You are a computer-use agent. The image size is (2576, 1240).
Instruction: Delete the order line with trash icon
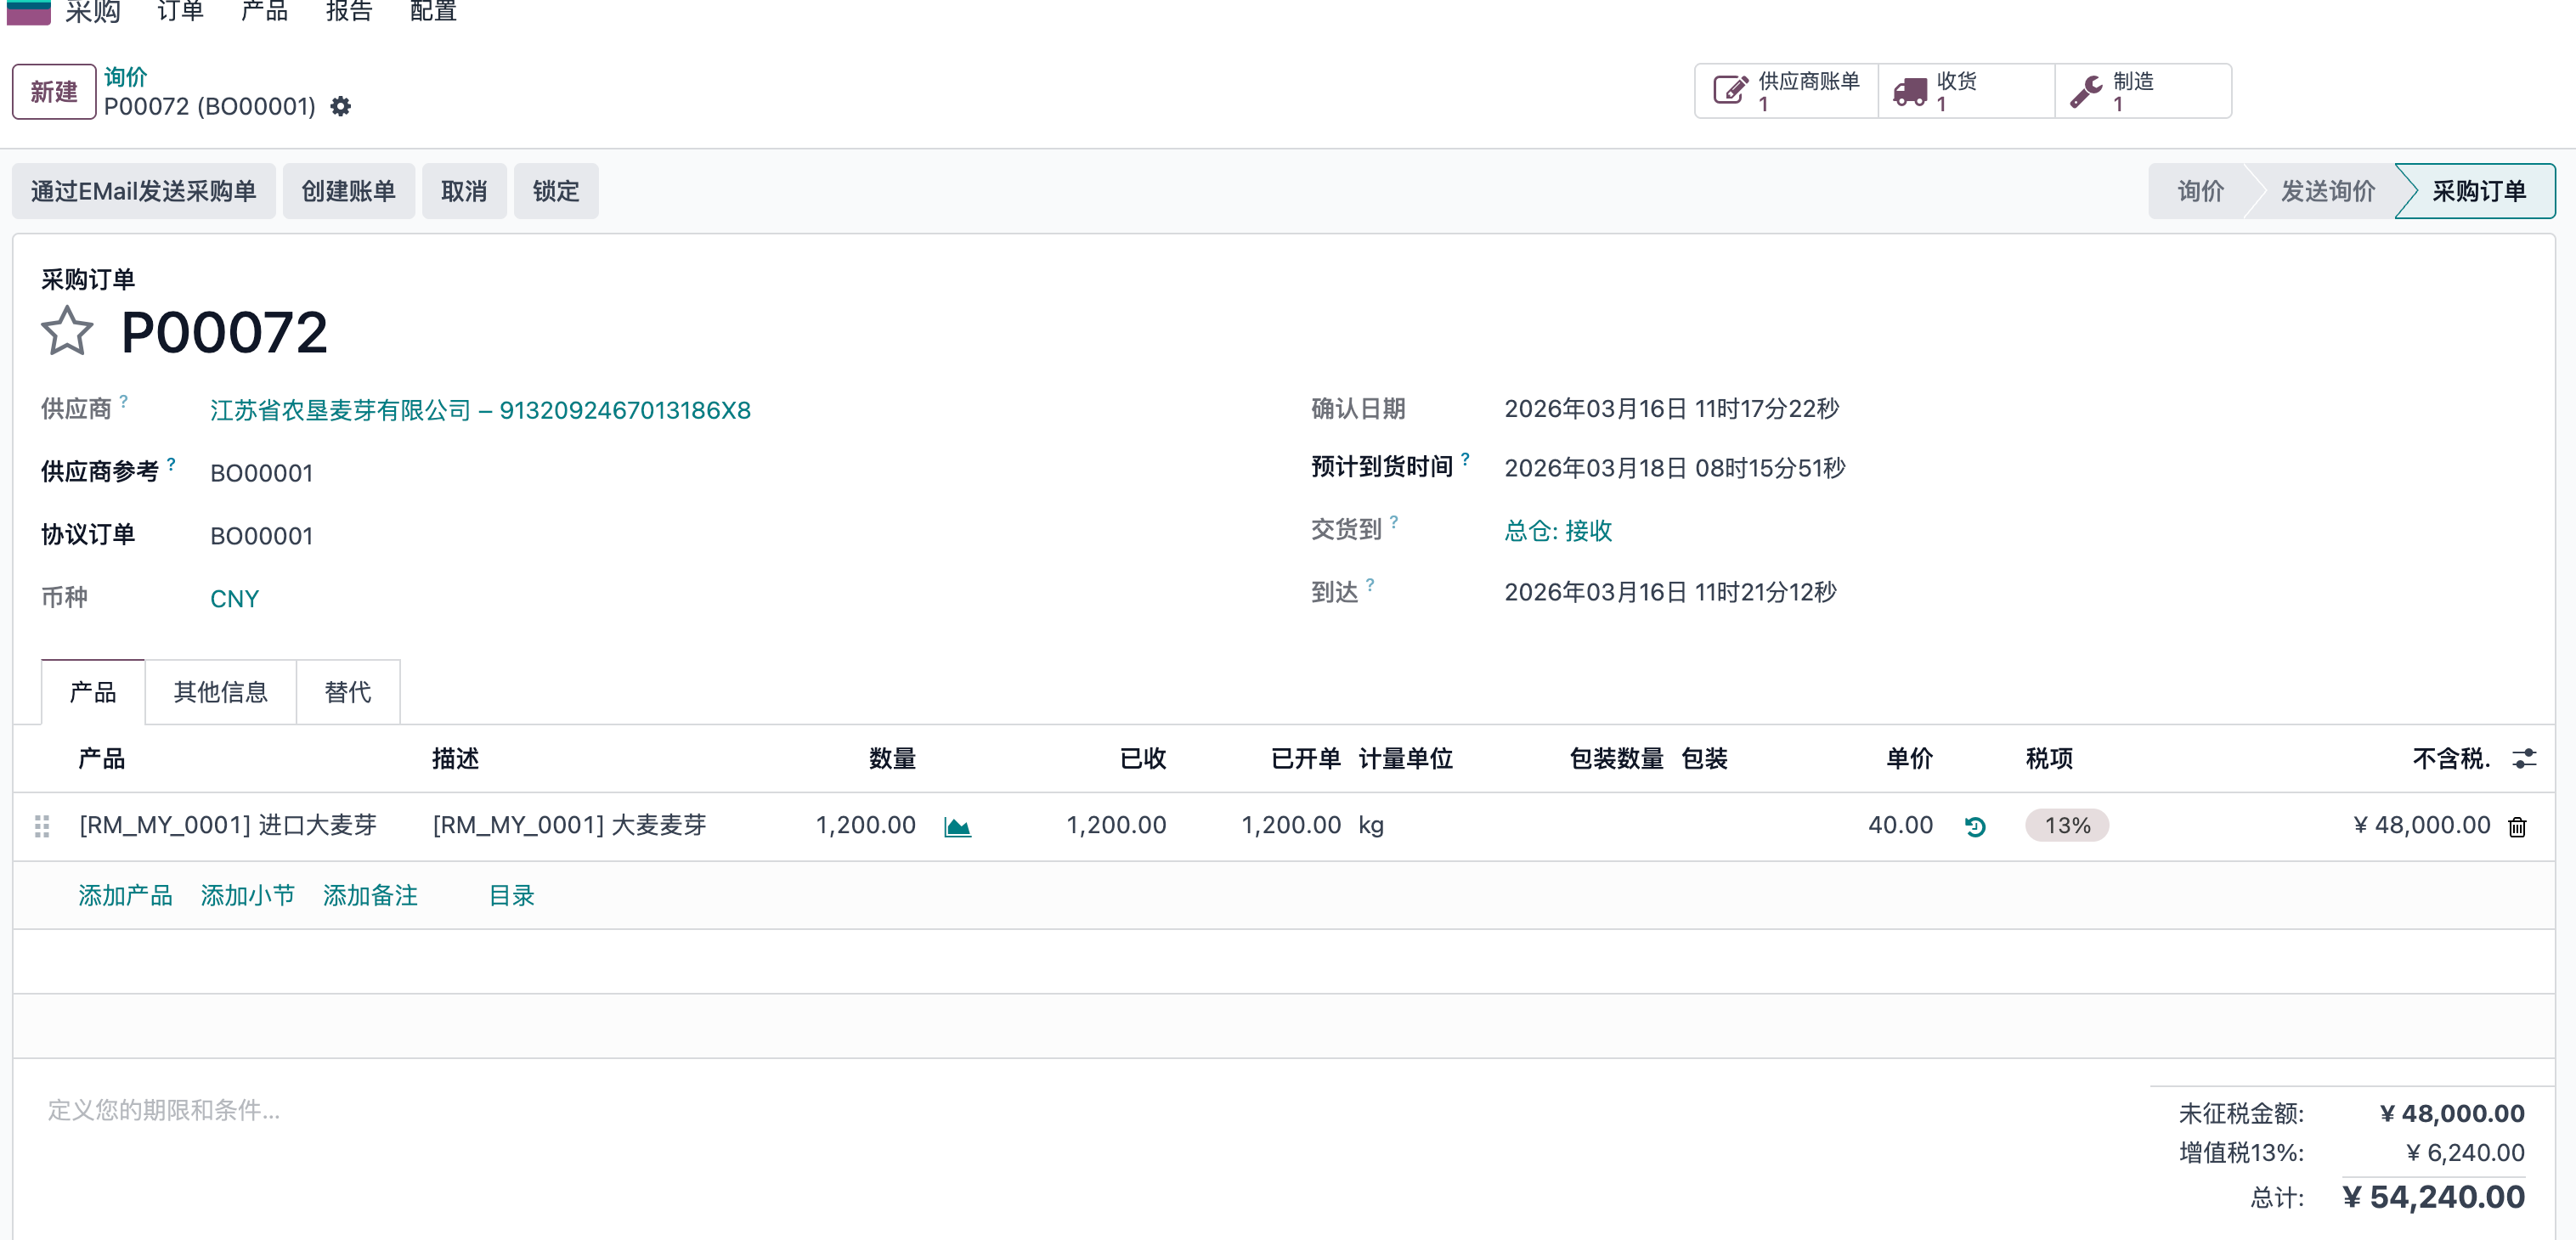point(2517,827)
